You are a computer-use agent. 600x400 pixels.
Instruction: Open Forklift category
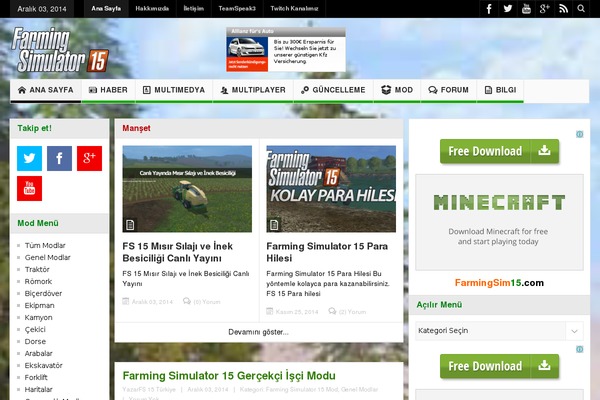pyautogui.click(x=36, y=377)
